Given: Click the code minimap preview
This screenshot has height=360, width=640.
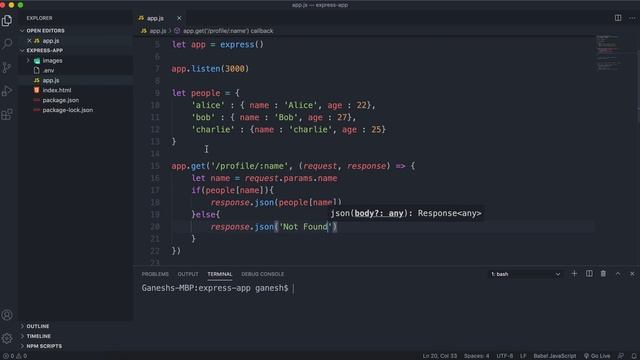Looking at the screenshot, I should point(609,53).
